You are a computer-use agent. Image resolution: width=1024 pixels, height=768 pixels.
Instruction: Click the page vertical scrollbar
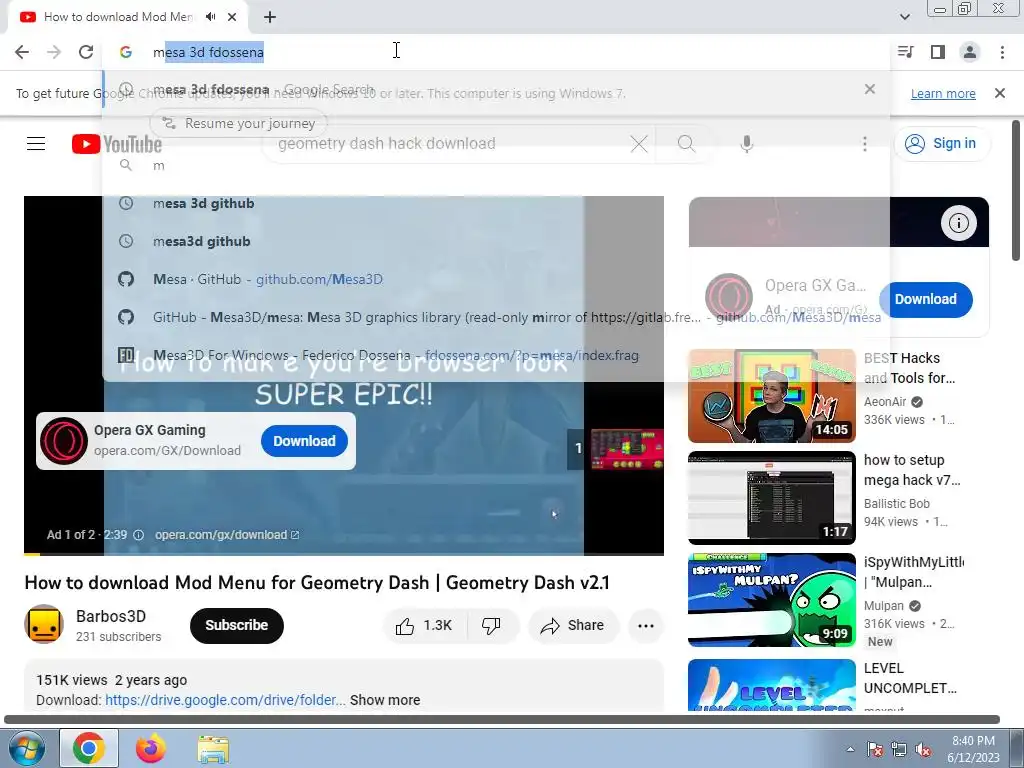tap(1017, 189)
